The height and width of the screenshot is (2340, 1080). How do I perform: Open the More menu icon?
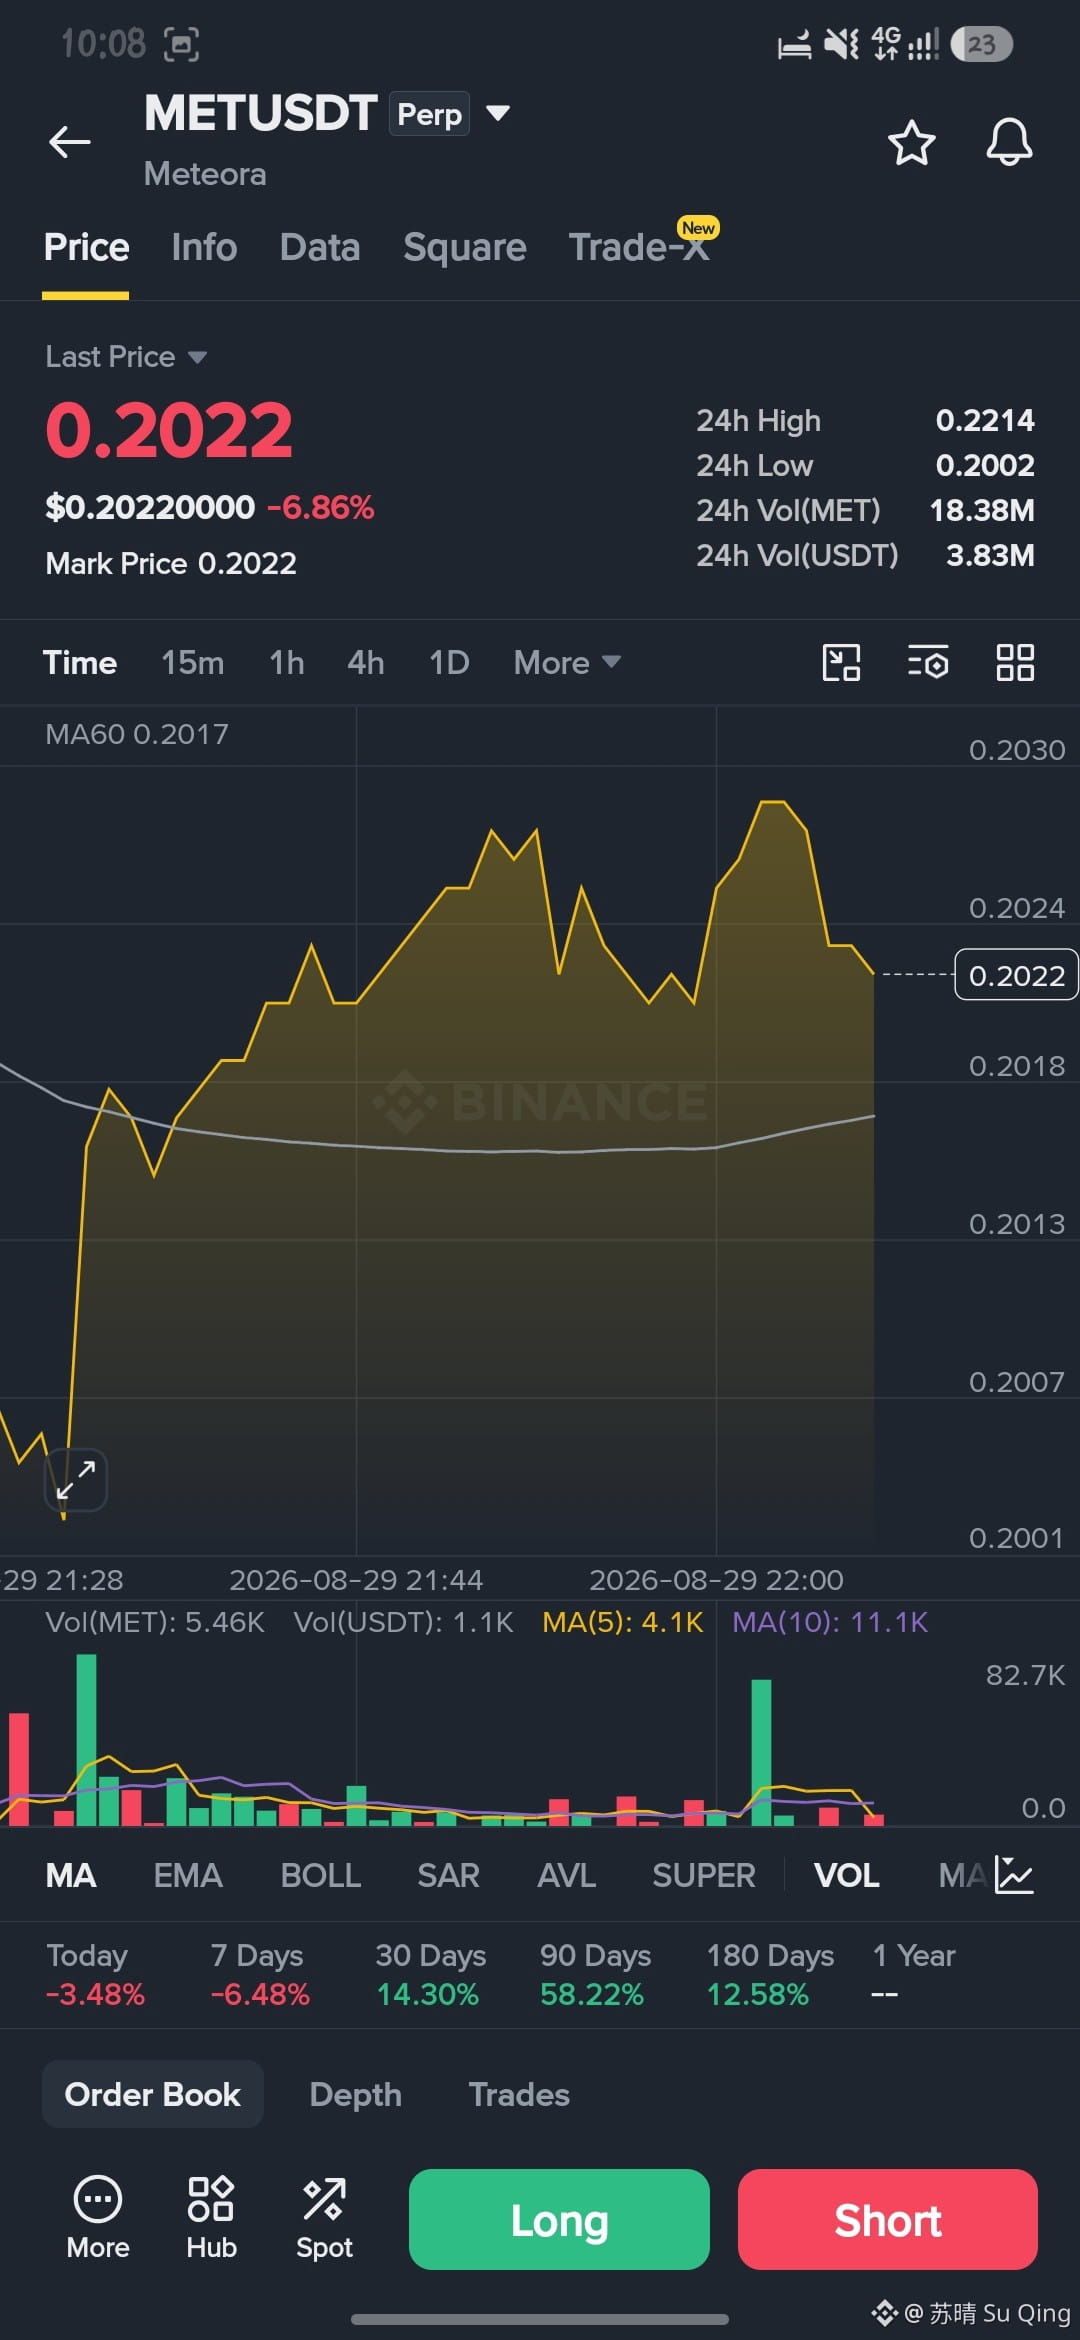[98, 2218]
